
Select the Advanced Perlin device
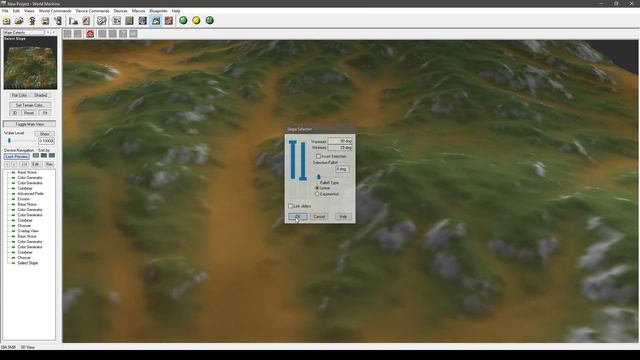click(x=30, y=194)
